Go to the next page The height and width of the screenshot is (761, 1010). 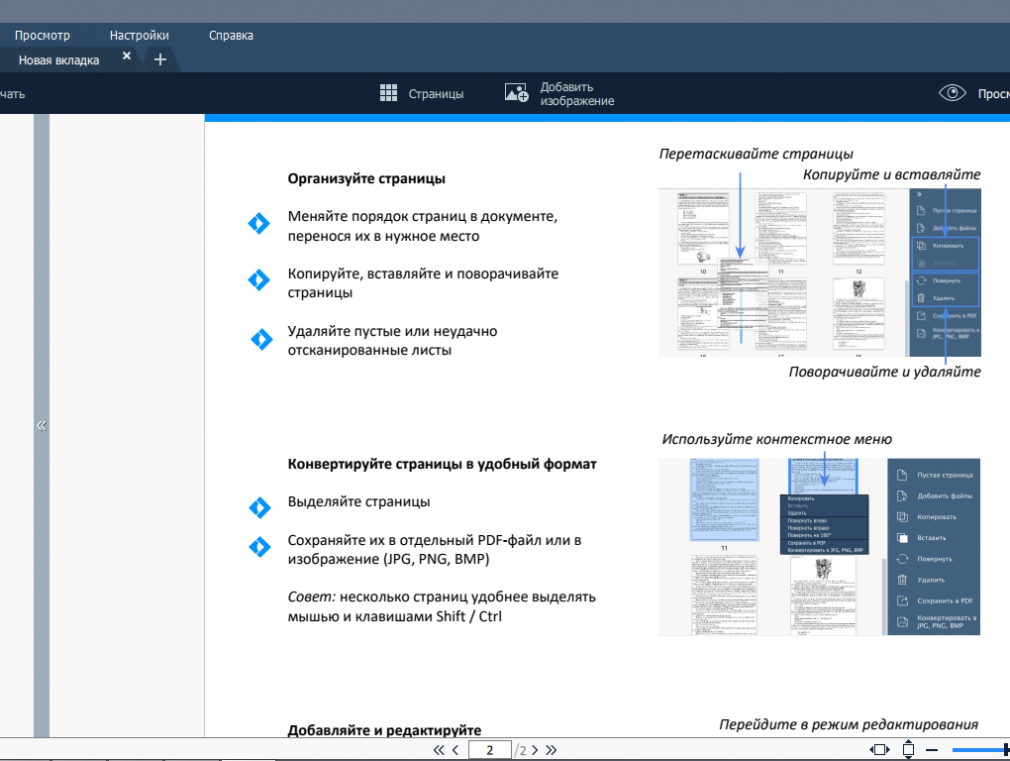535,750
